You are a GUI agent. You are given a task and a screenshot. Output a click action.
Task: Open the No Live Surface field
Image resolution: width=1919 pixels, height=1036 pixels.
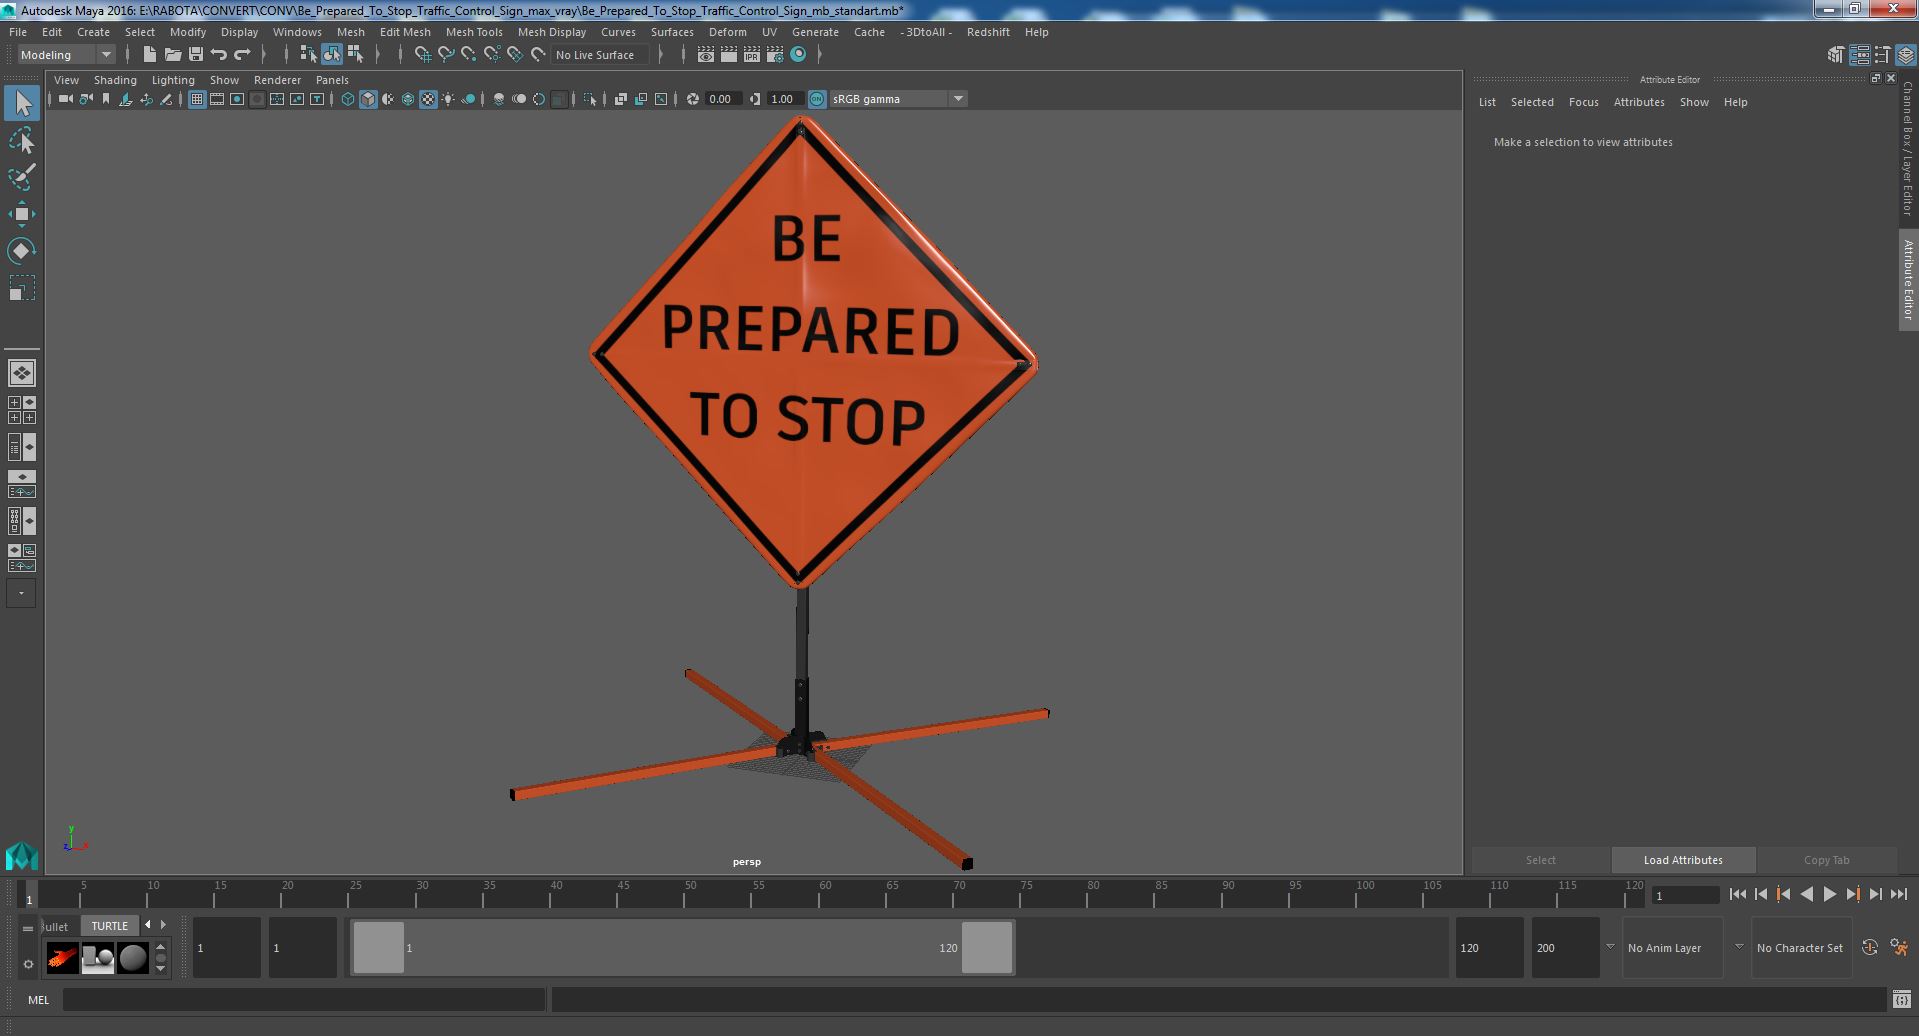click(x=600, y=55)
